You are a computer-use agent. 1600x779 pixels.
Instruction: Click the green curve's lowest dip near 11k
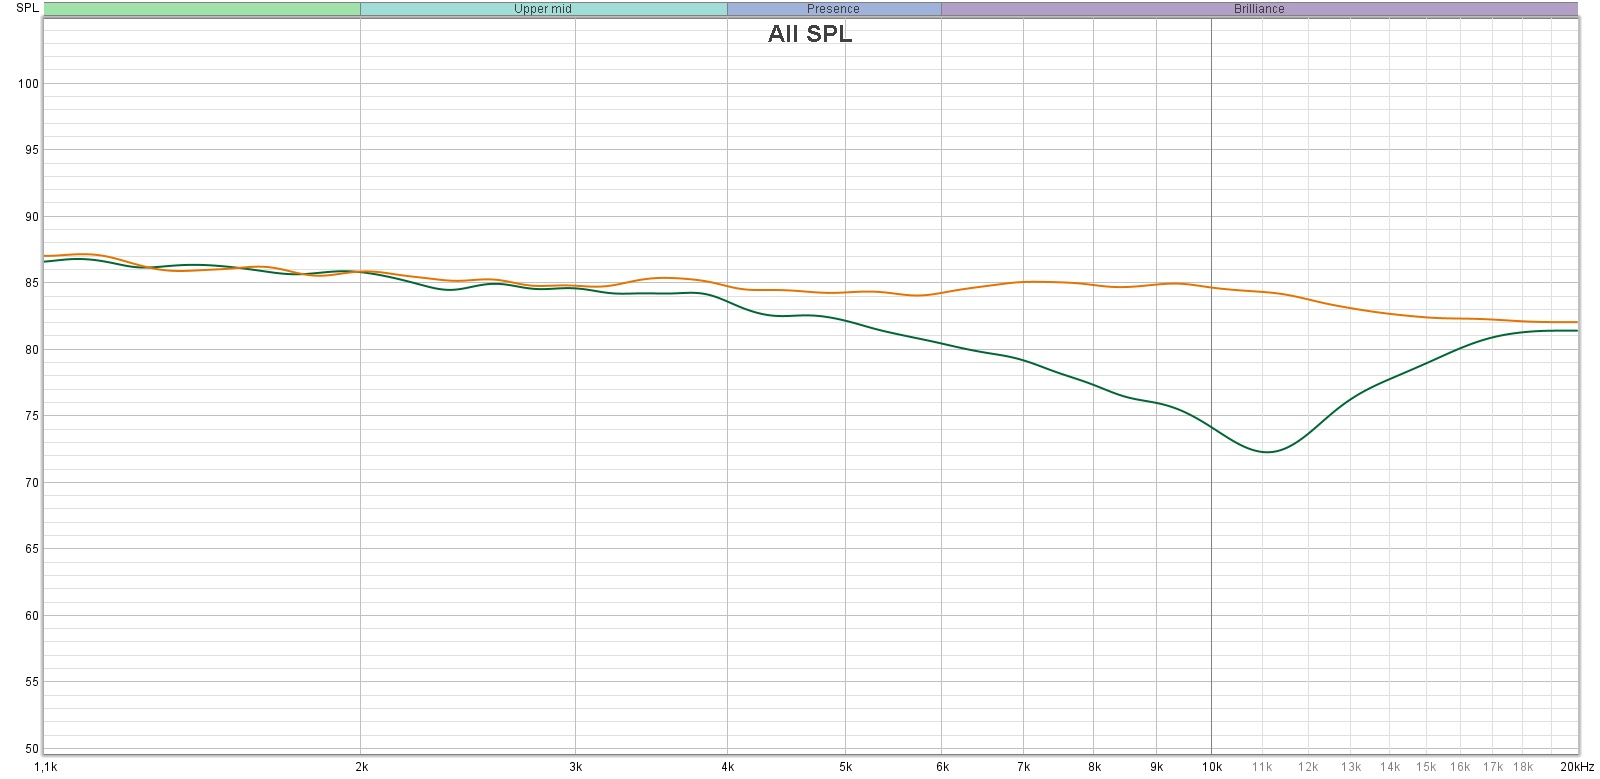pyautogui.click(x=1267, y=452)
